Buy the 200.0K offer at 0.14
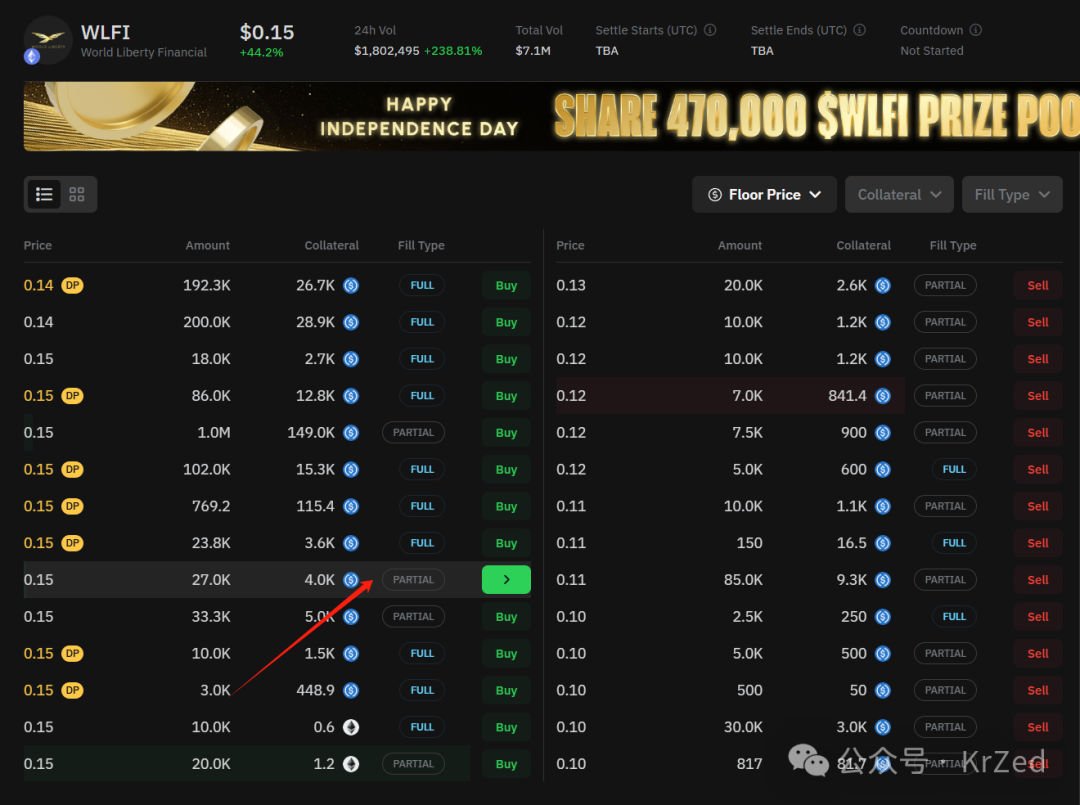The height and width of the screenshot is (805, 1080). pos(506,322)
